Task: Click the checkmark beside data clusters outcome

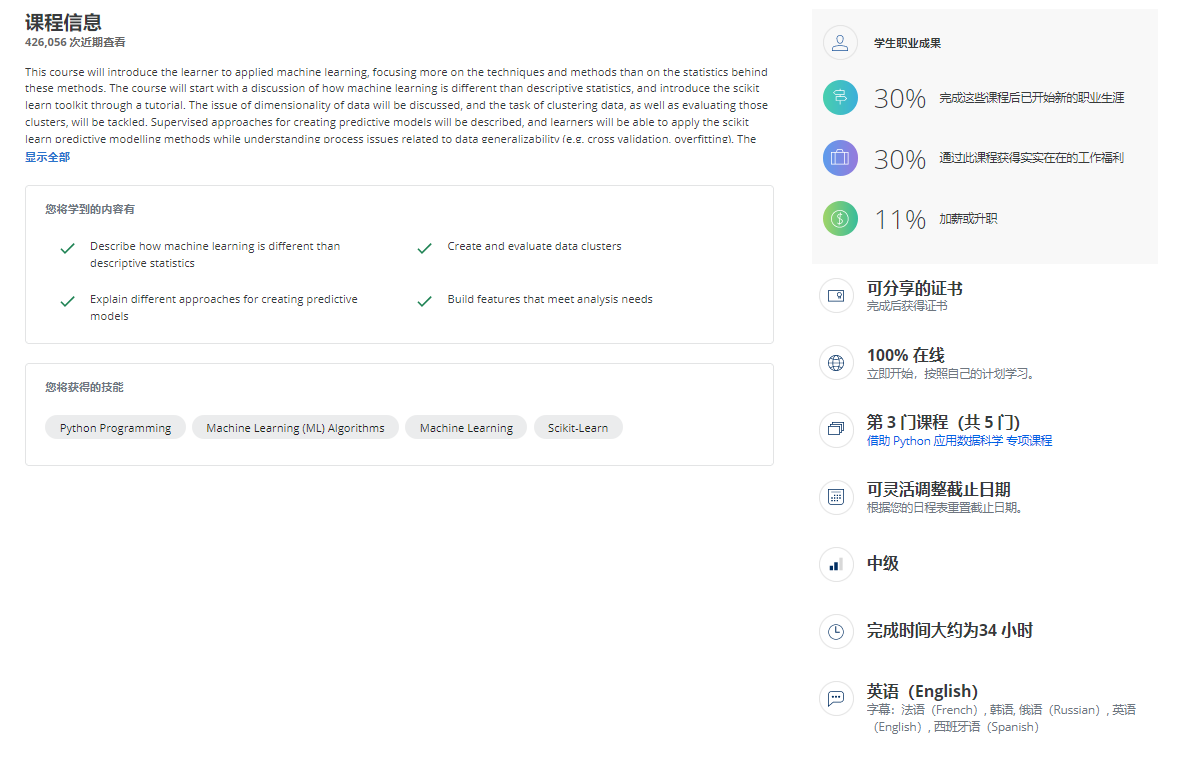Action: tap(424, 247)
